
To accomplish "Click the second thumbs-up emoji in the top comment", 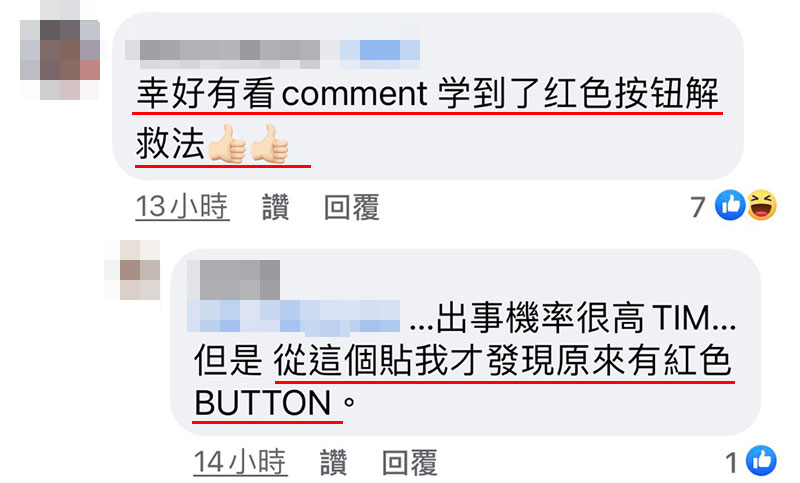I will tap(269, 144).
